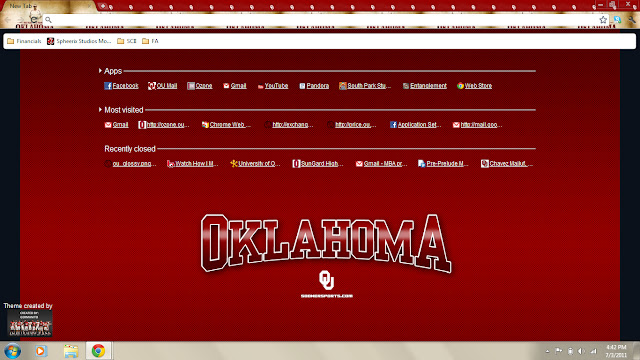Open the South Park Stu... app
The width and height of the screenshot is (640, 360).
(365, 86)
